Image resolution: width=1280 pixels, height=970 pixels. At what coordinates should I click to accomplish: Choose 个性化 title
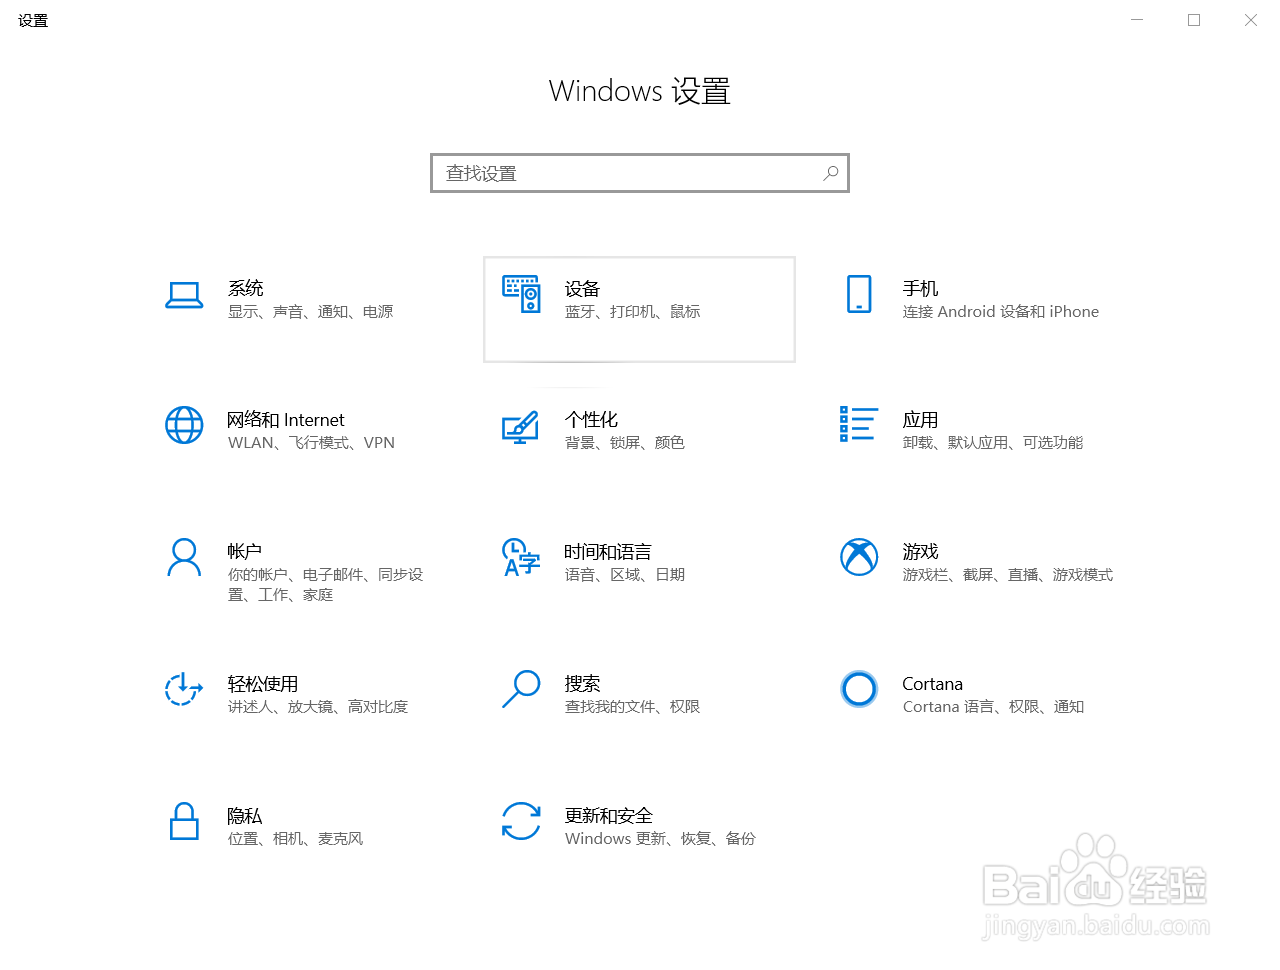(x=591, y=420)
